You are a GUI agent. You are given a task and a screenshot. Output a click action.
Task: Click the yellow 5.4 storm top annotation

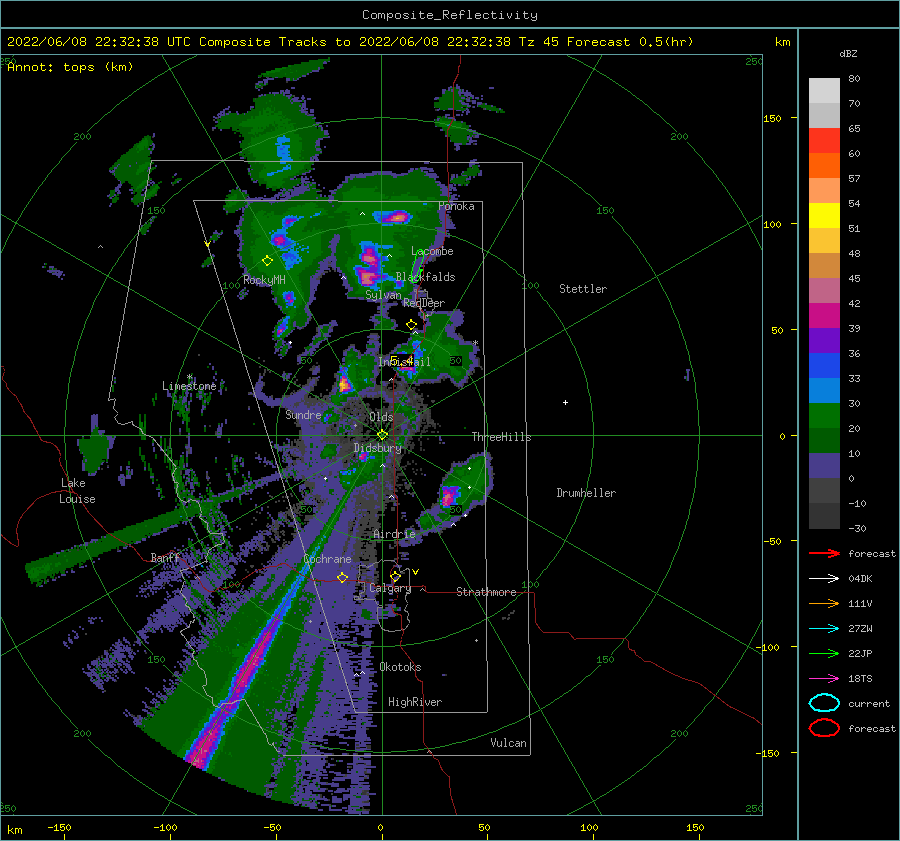pyautogui.click(x=401, y=361)
